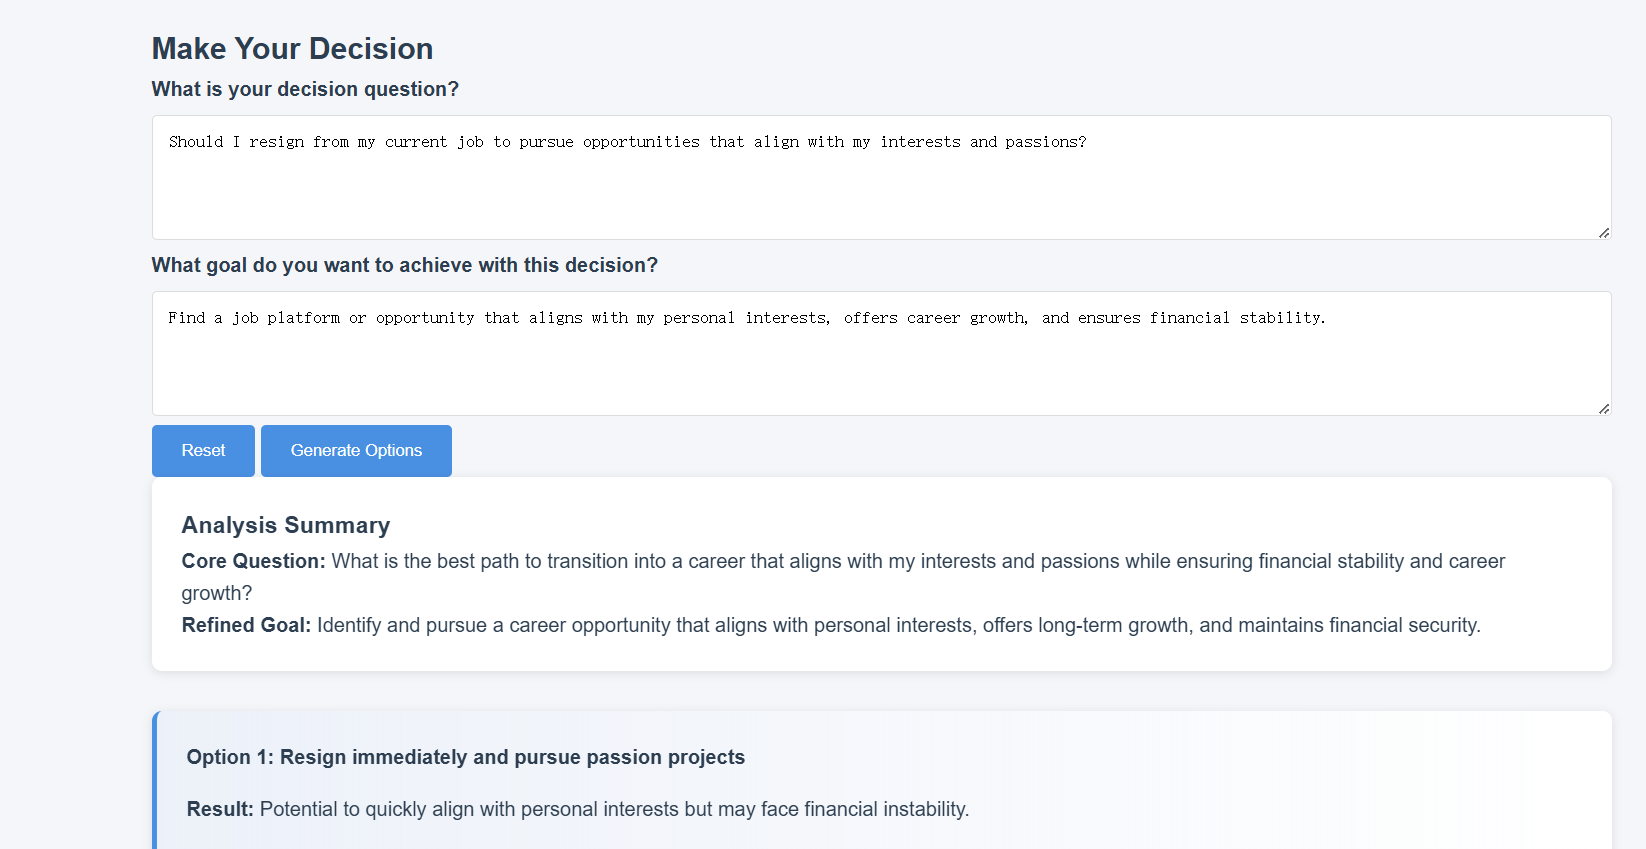
Task: Click the bold 'Result:' label in Option 1
Action: pos(220,809)
